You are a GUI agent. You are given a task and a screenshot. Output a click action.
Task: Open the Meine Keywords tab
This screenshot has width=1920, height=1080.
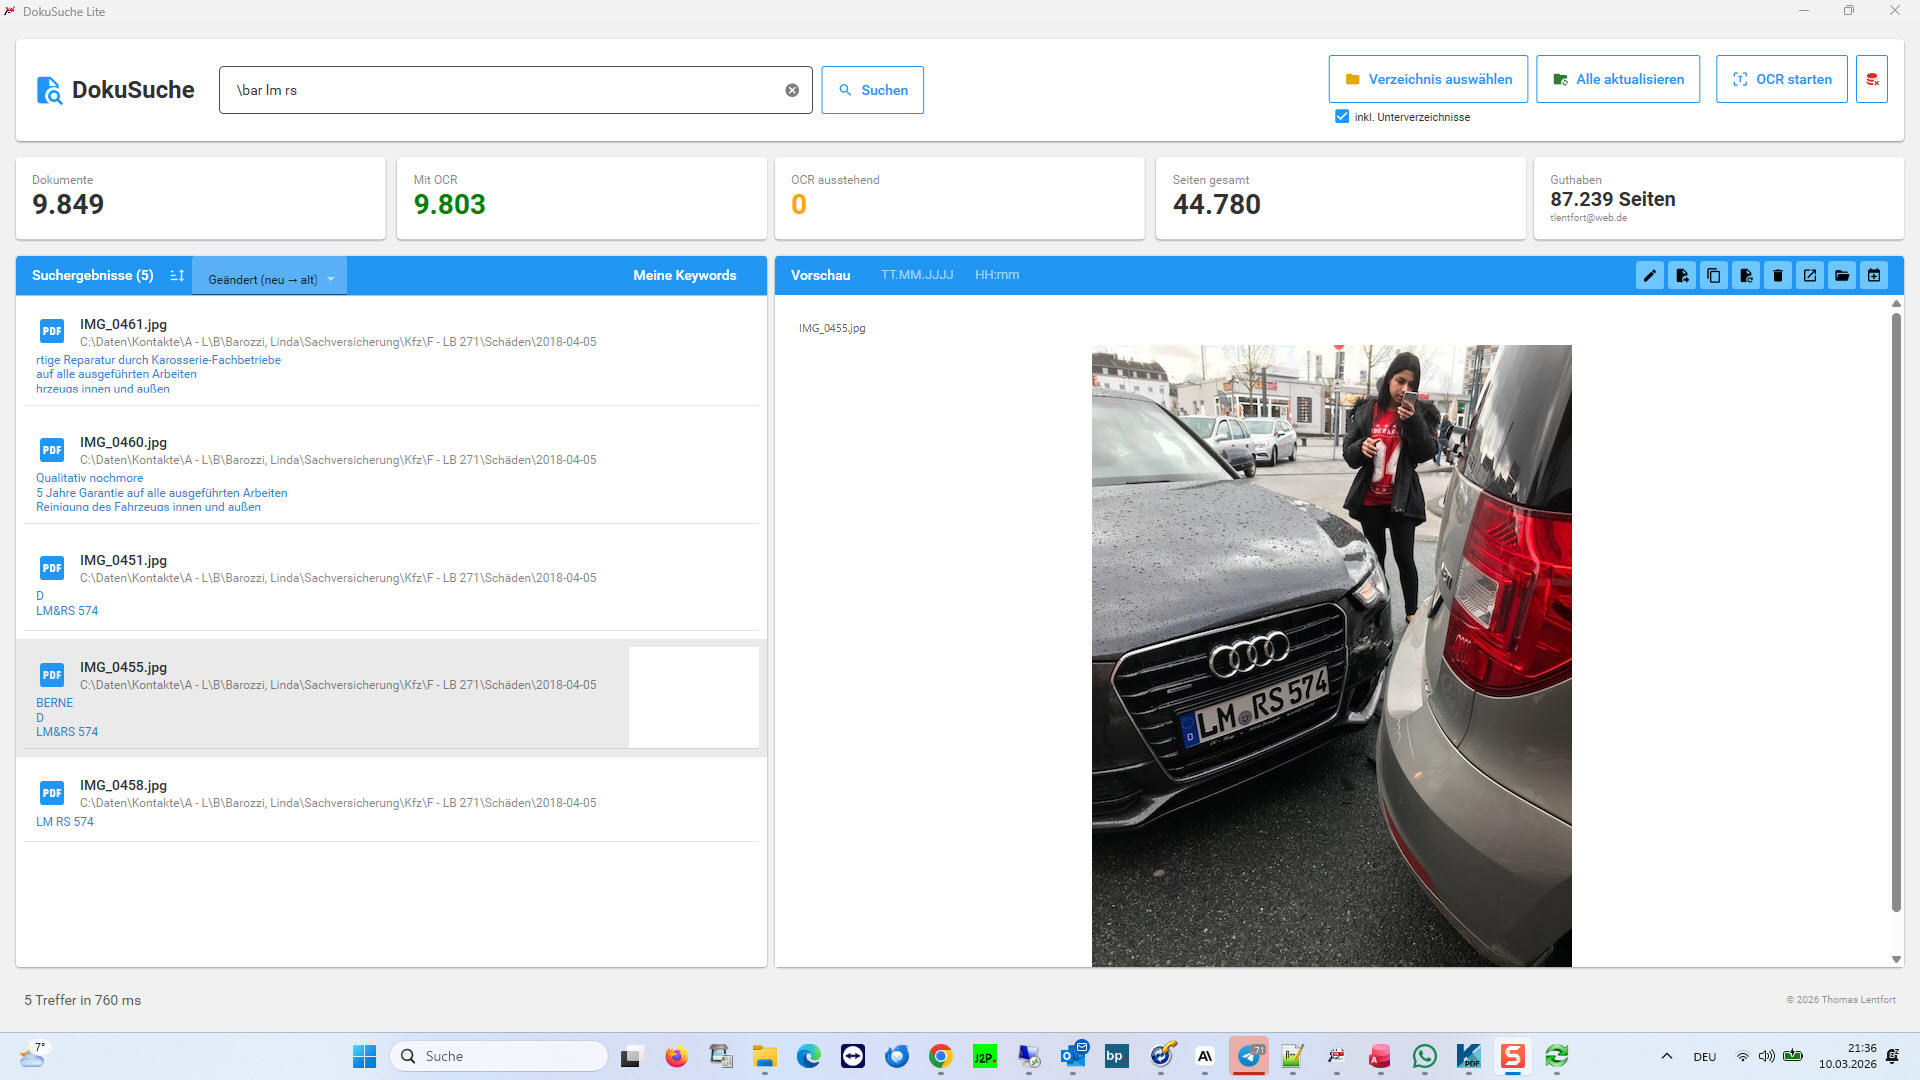[x=684, y=276]
